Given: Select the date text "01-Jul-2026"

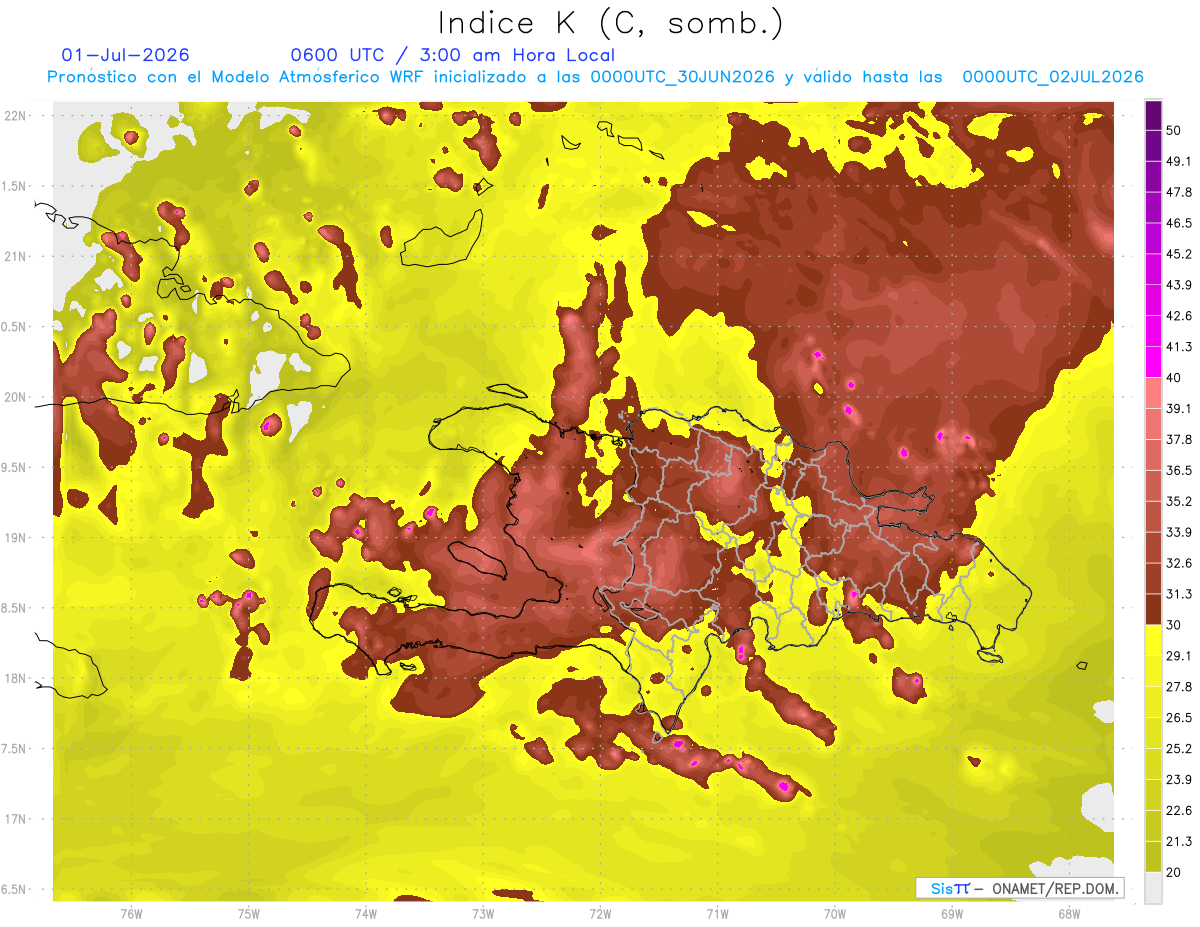Looking at the screenshot, I should 126,55.
